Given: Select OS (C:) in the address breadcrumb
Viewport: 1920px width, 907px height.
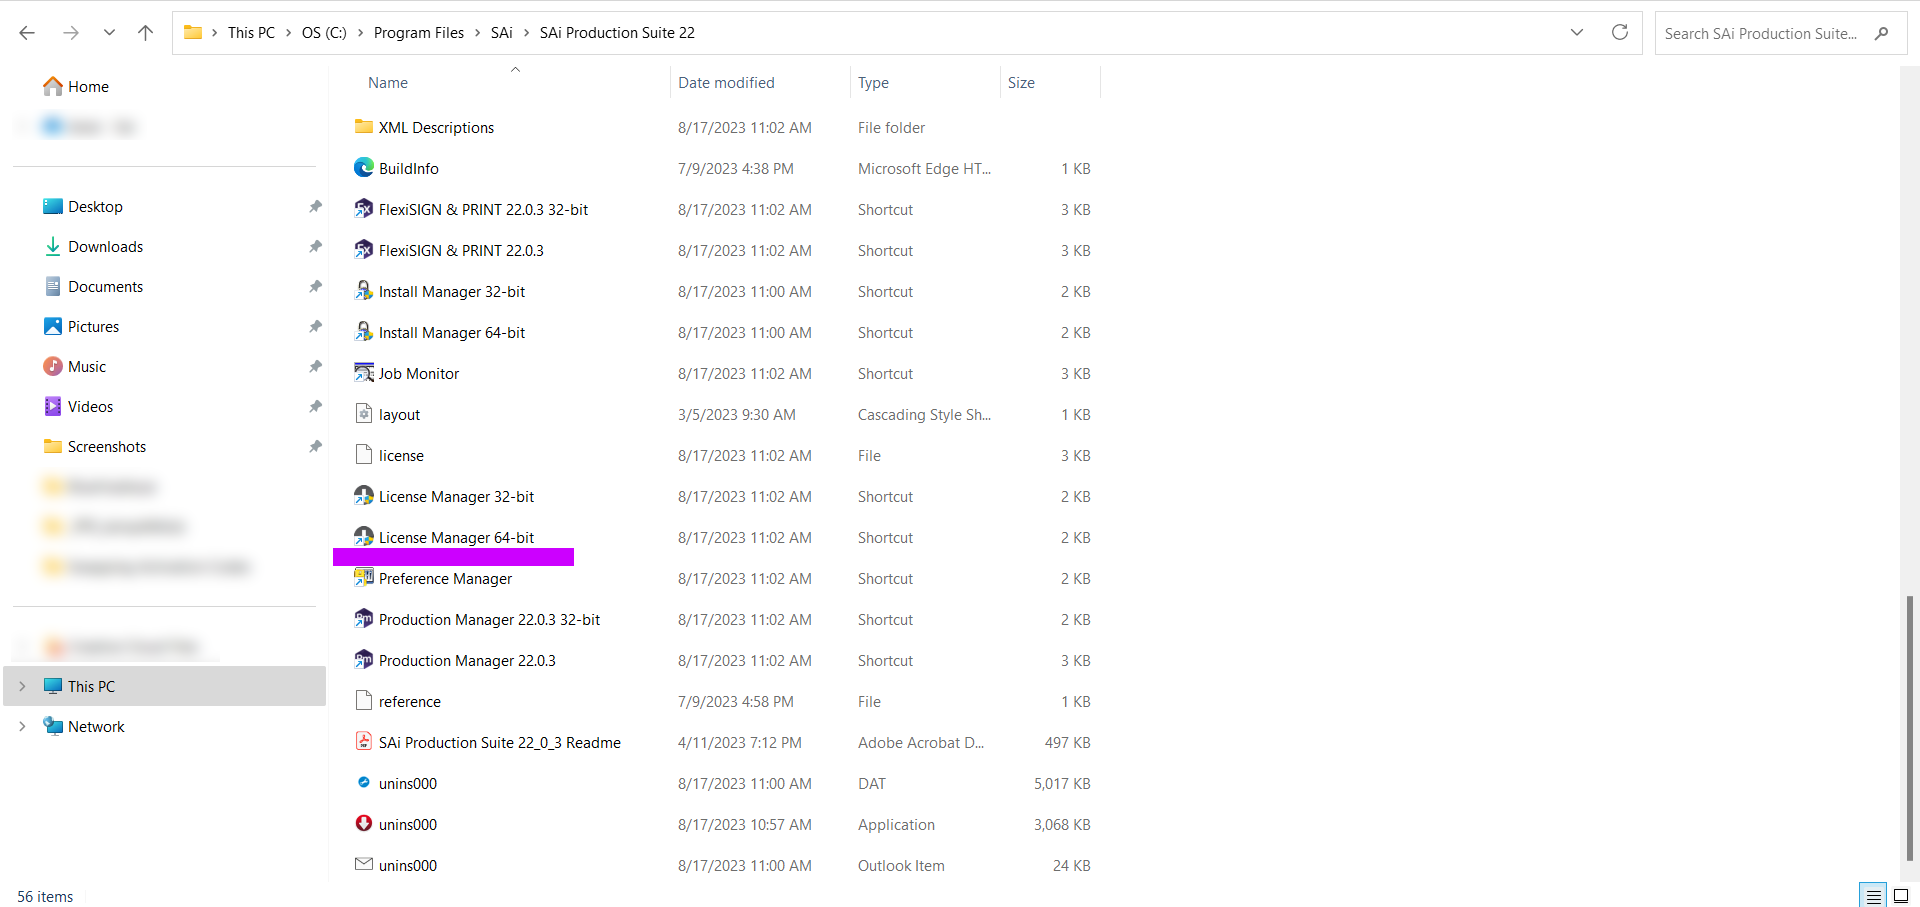Looking at the screenshot, I should [324, 33].
